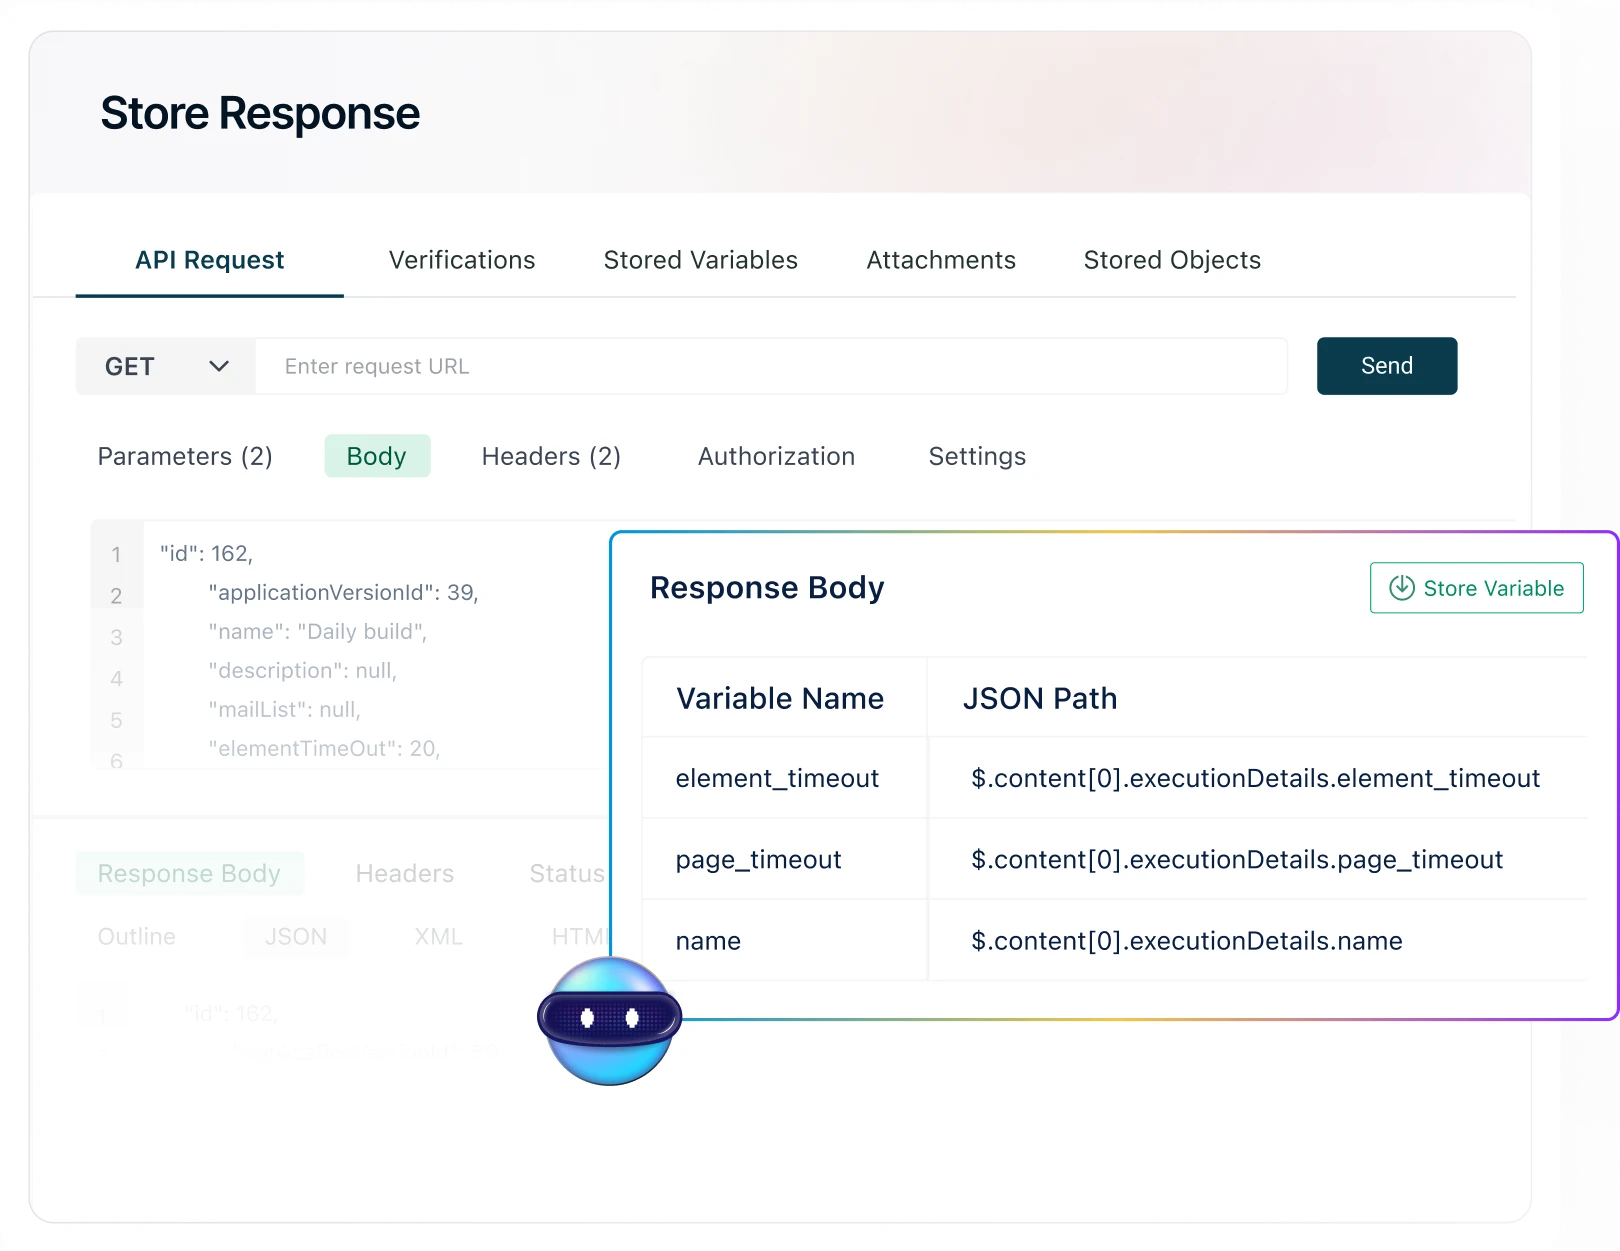Click the download icon in Store Variable button

[x=1402, y=588]
